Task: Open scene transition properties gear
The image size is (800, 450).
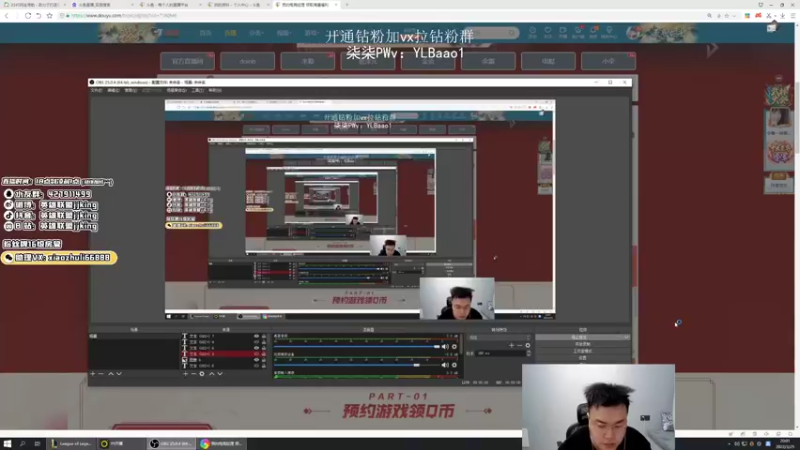Action: [x=528, y=345]
